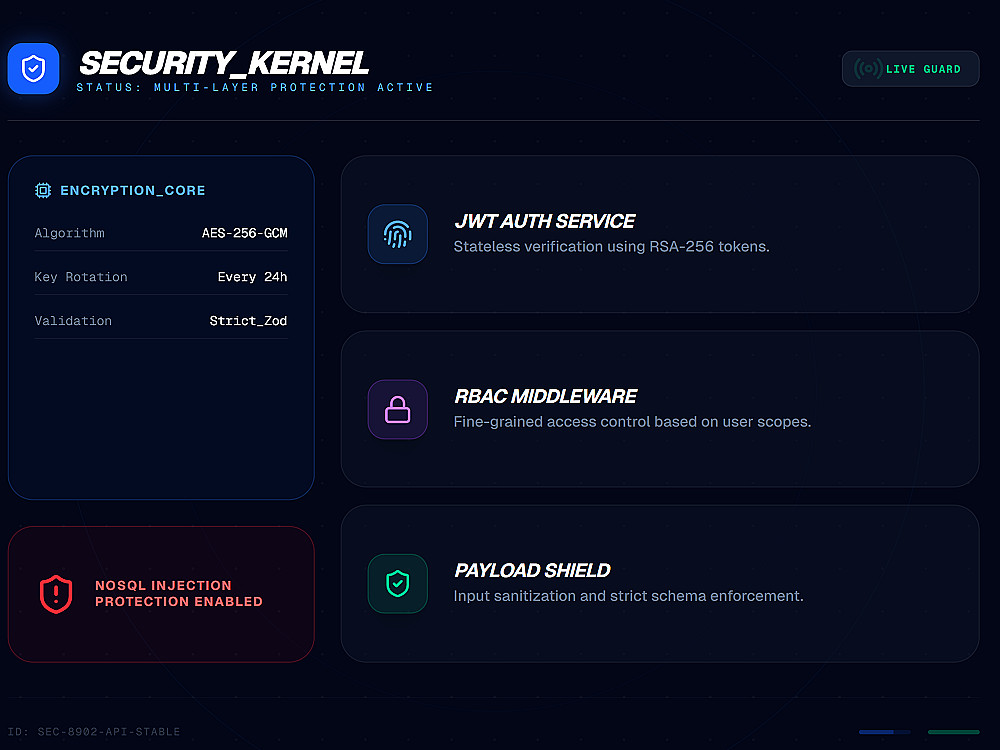Click the green progress bar in footer

point(953,732)
